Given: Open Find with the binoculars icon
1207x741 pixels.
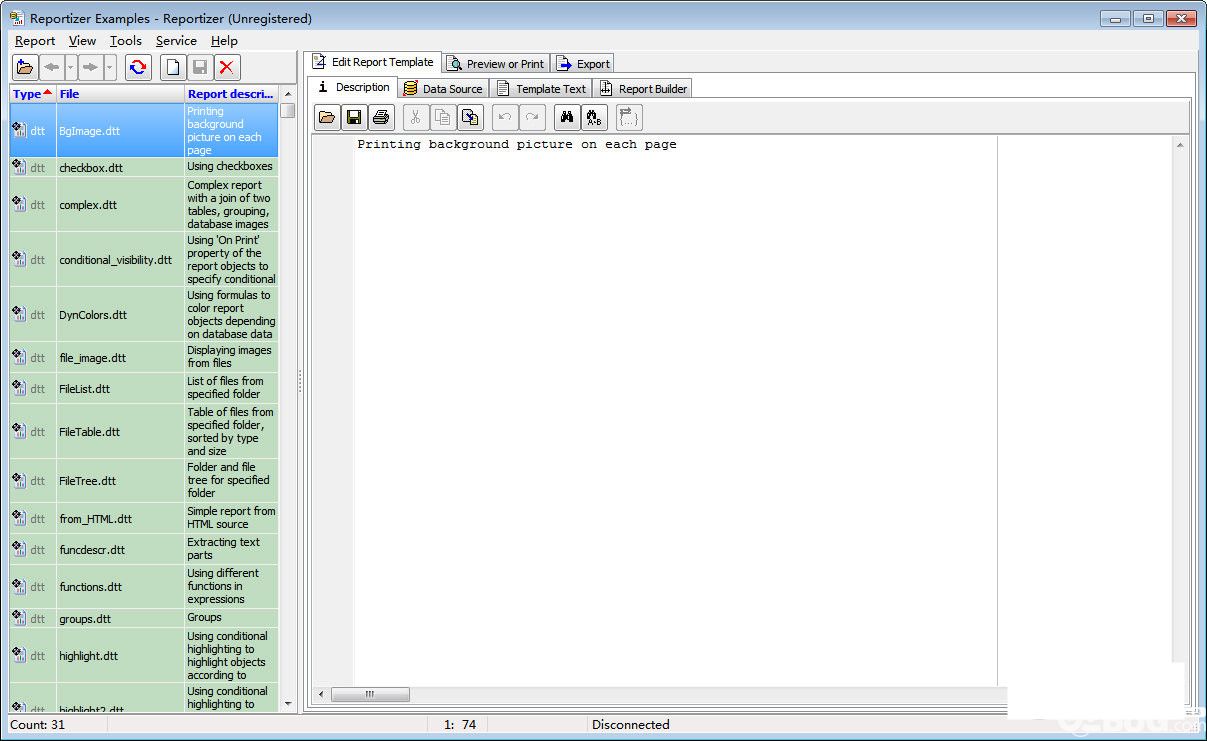Looking at the screenshot, I should [567, 117].
